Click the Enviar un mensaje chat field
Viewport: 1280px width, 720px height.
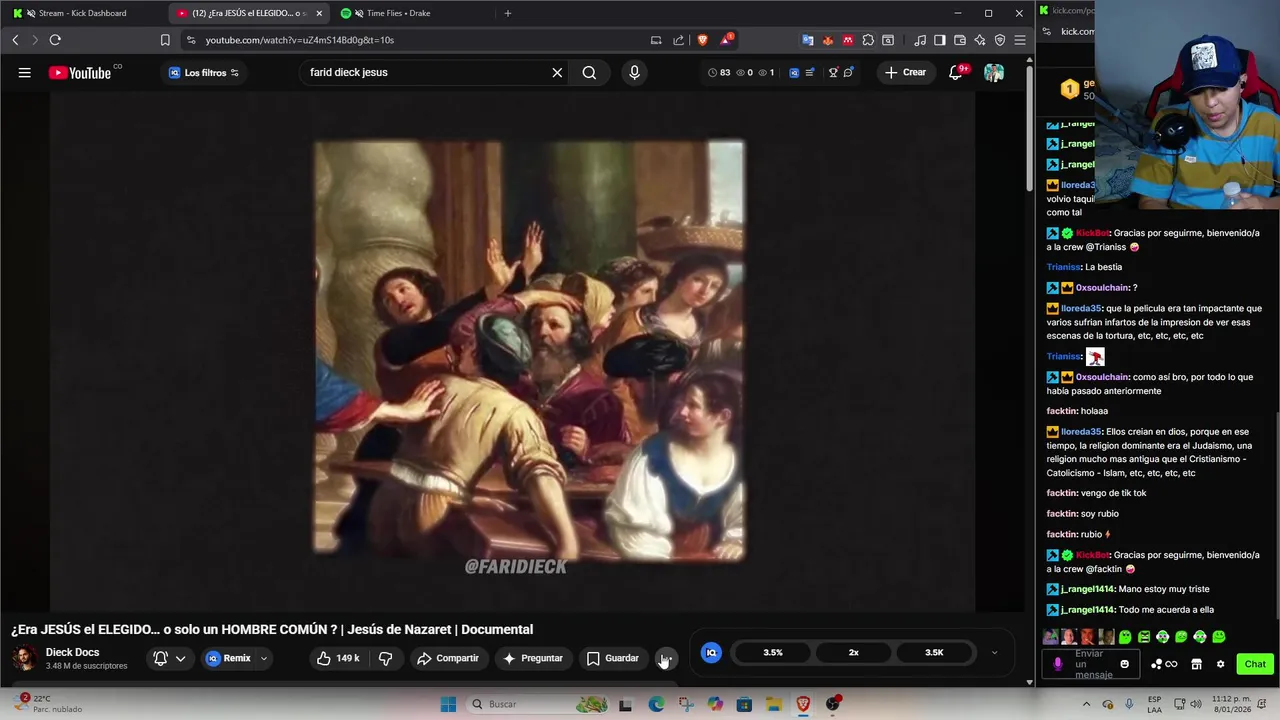1090,664
